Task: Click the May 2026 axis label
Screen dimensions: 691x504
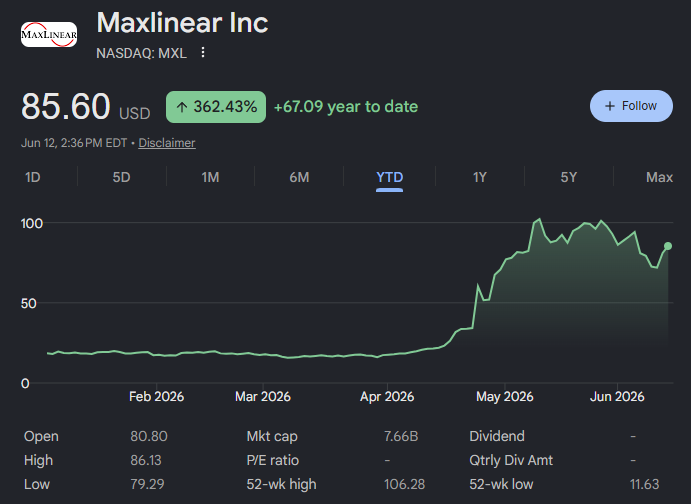Action: [505, 397]
